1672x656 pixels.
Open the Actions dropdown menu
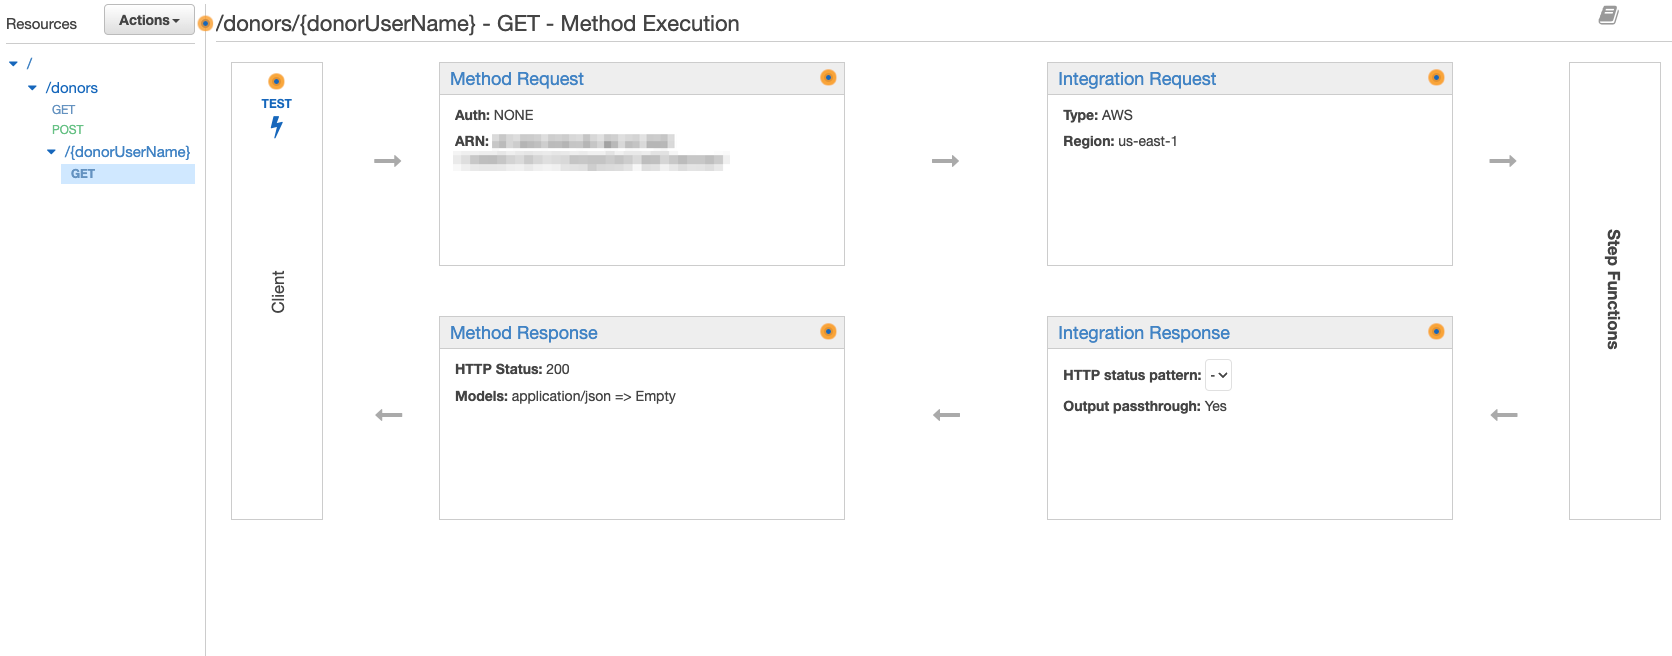tap(149, 20)
